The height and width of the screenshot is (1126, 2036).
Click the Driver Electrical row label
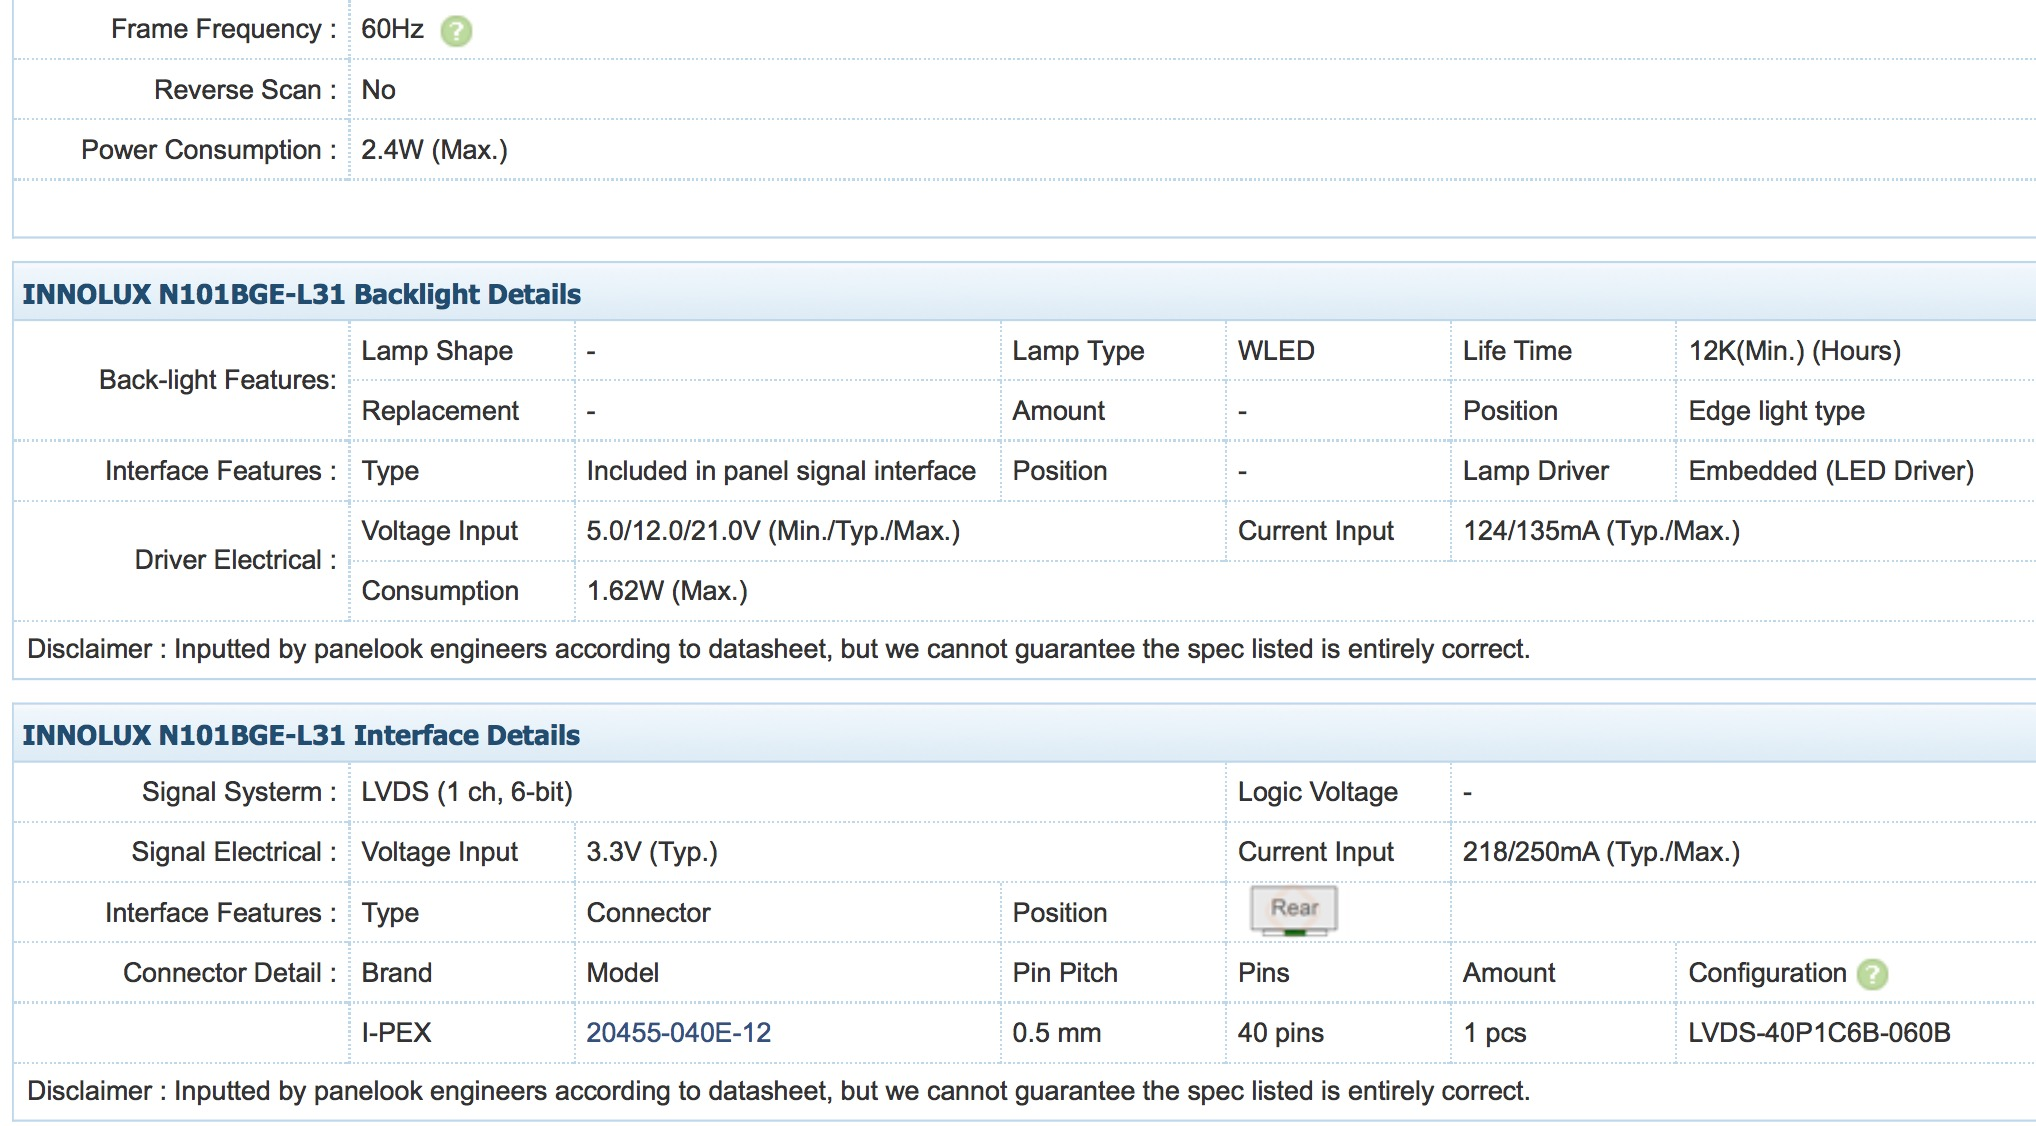(x=235, y=560)
